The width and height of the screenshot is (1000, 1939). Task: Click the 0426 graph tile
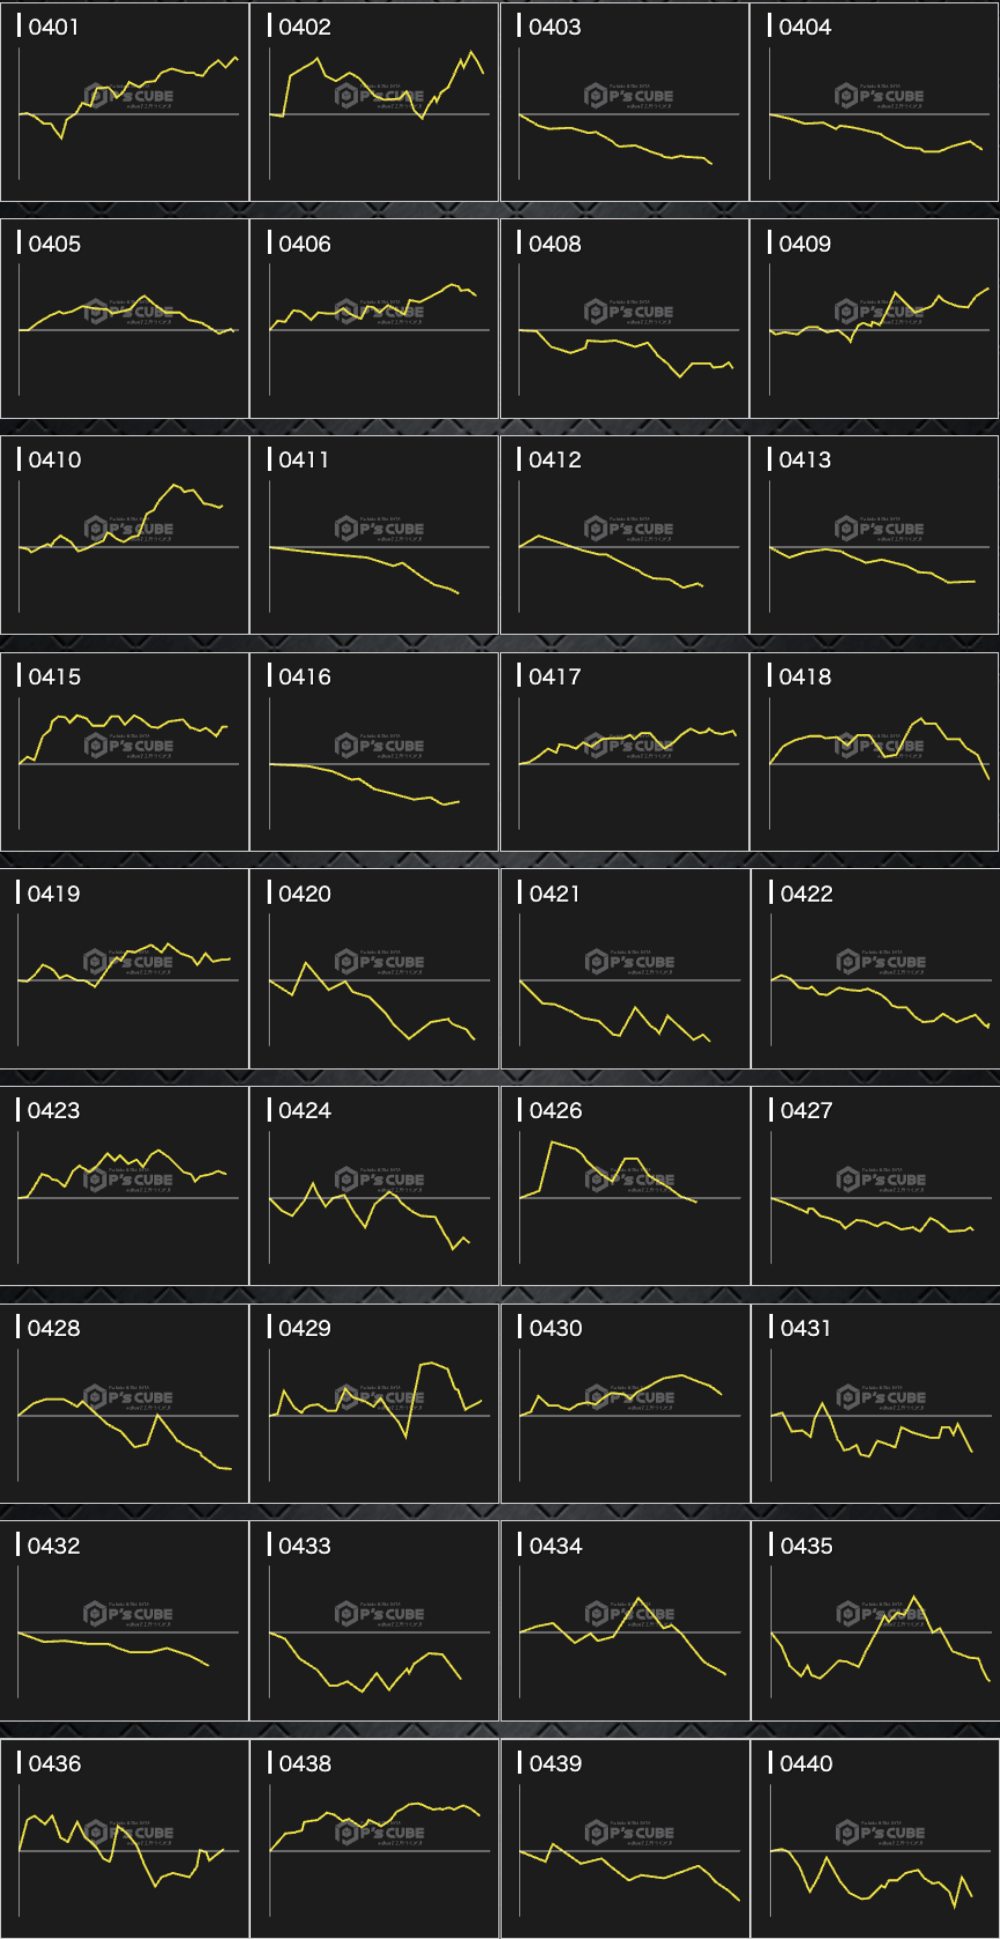tap(625, 1186)
